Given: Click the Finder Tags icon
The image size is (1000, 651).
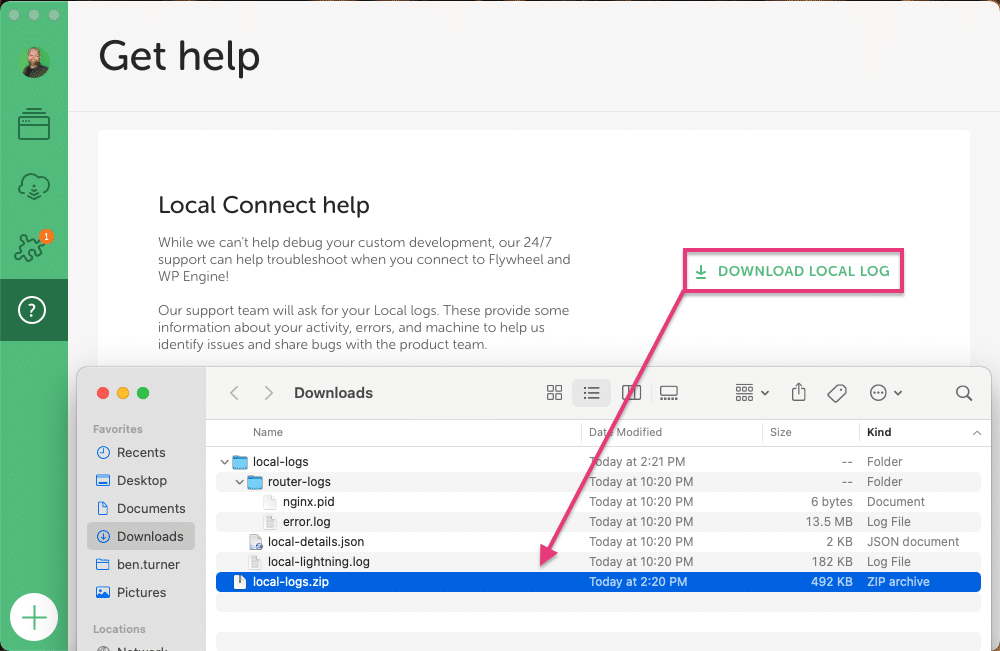Looking at the screenshot, I should [837, 393].
